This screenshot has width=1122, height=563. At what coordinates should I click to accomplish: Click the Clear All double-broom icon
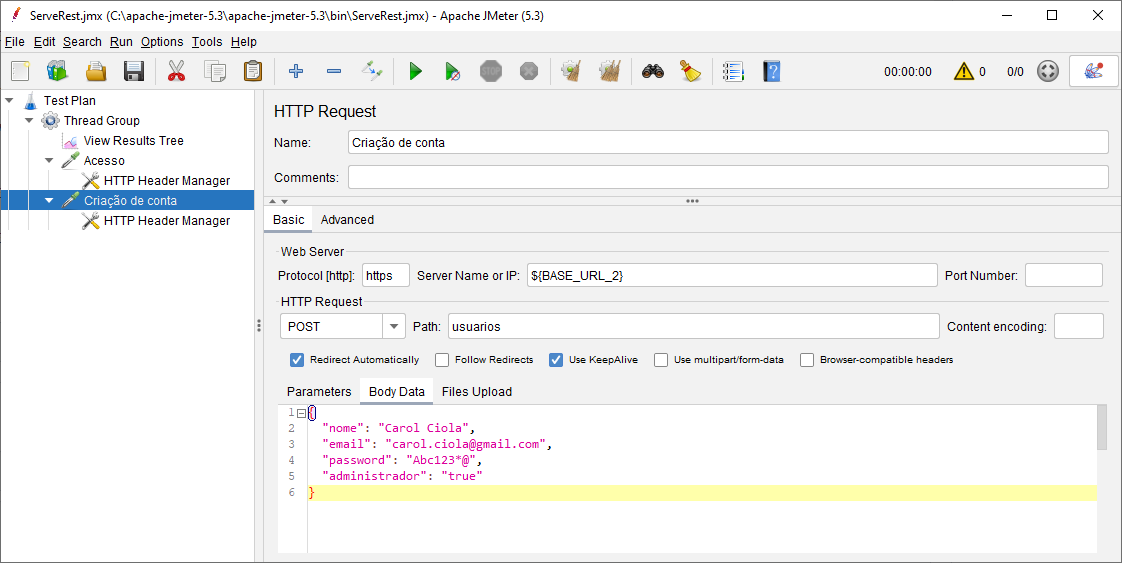[610, 71]
